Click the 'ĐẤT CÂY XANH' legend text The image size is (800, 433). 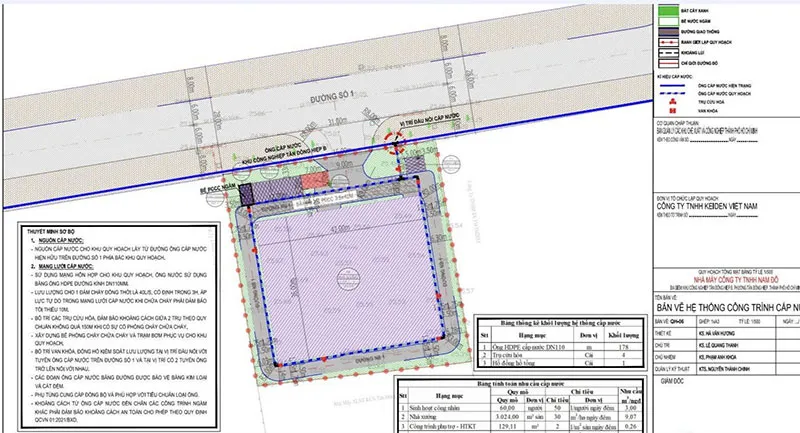tap(695, 11)
